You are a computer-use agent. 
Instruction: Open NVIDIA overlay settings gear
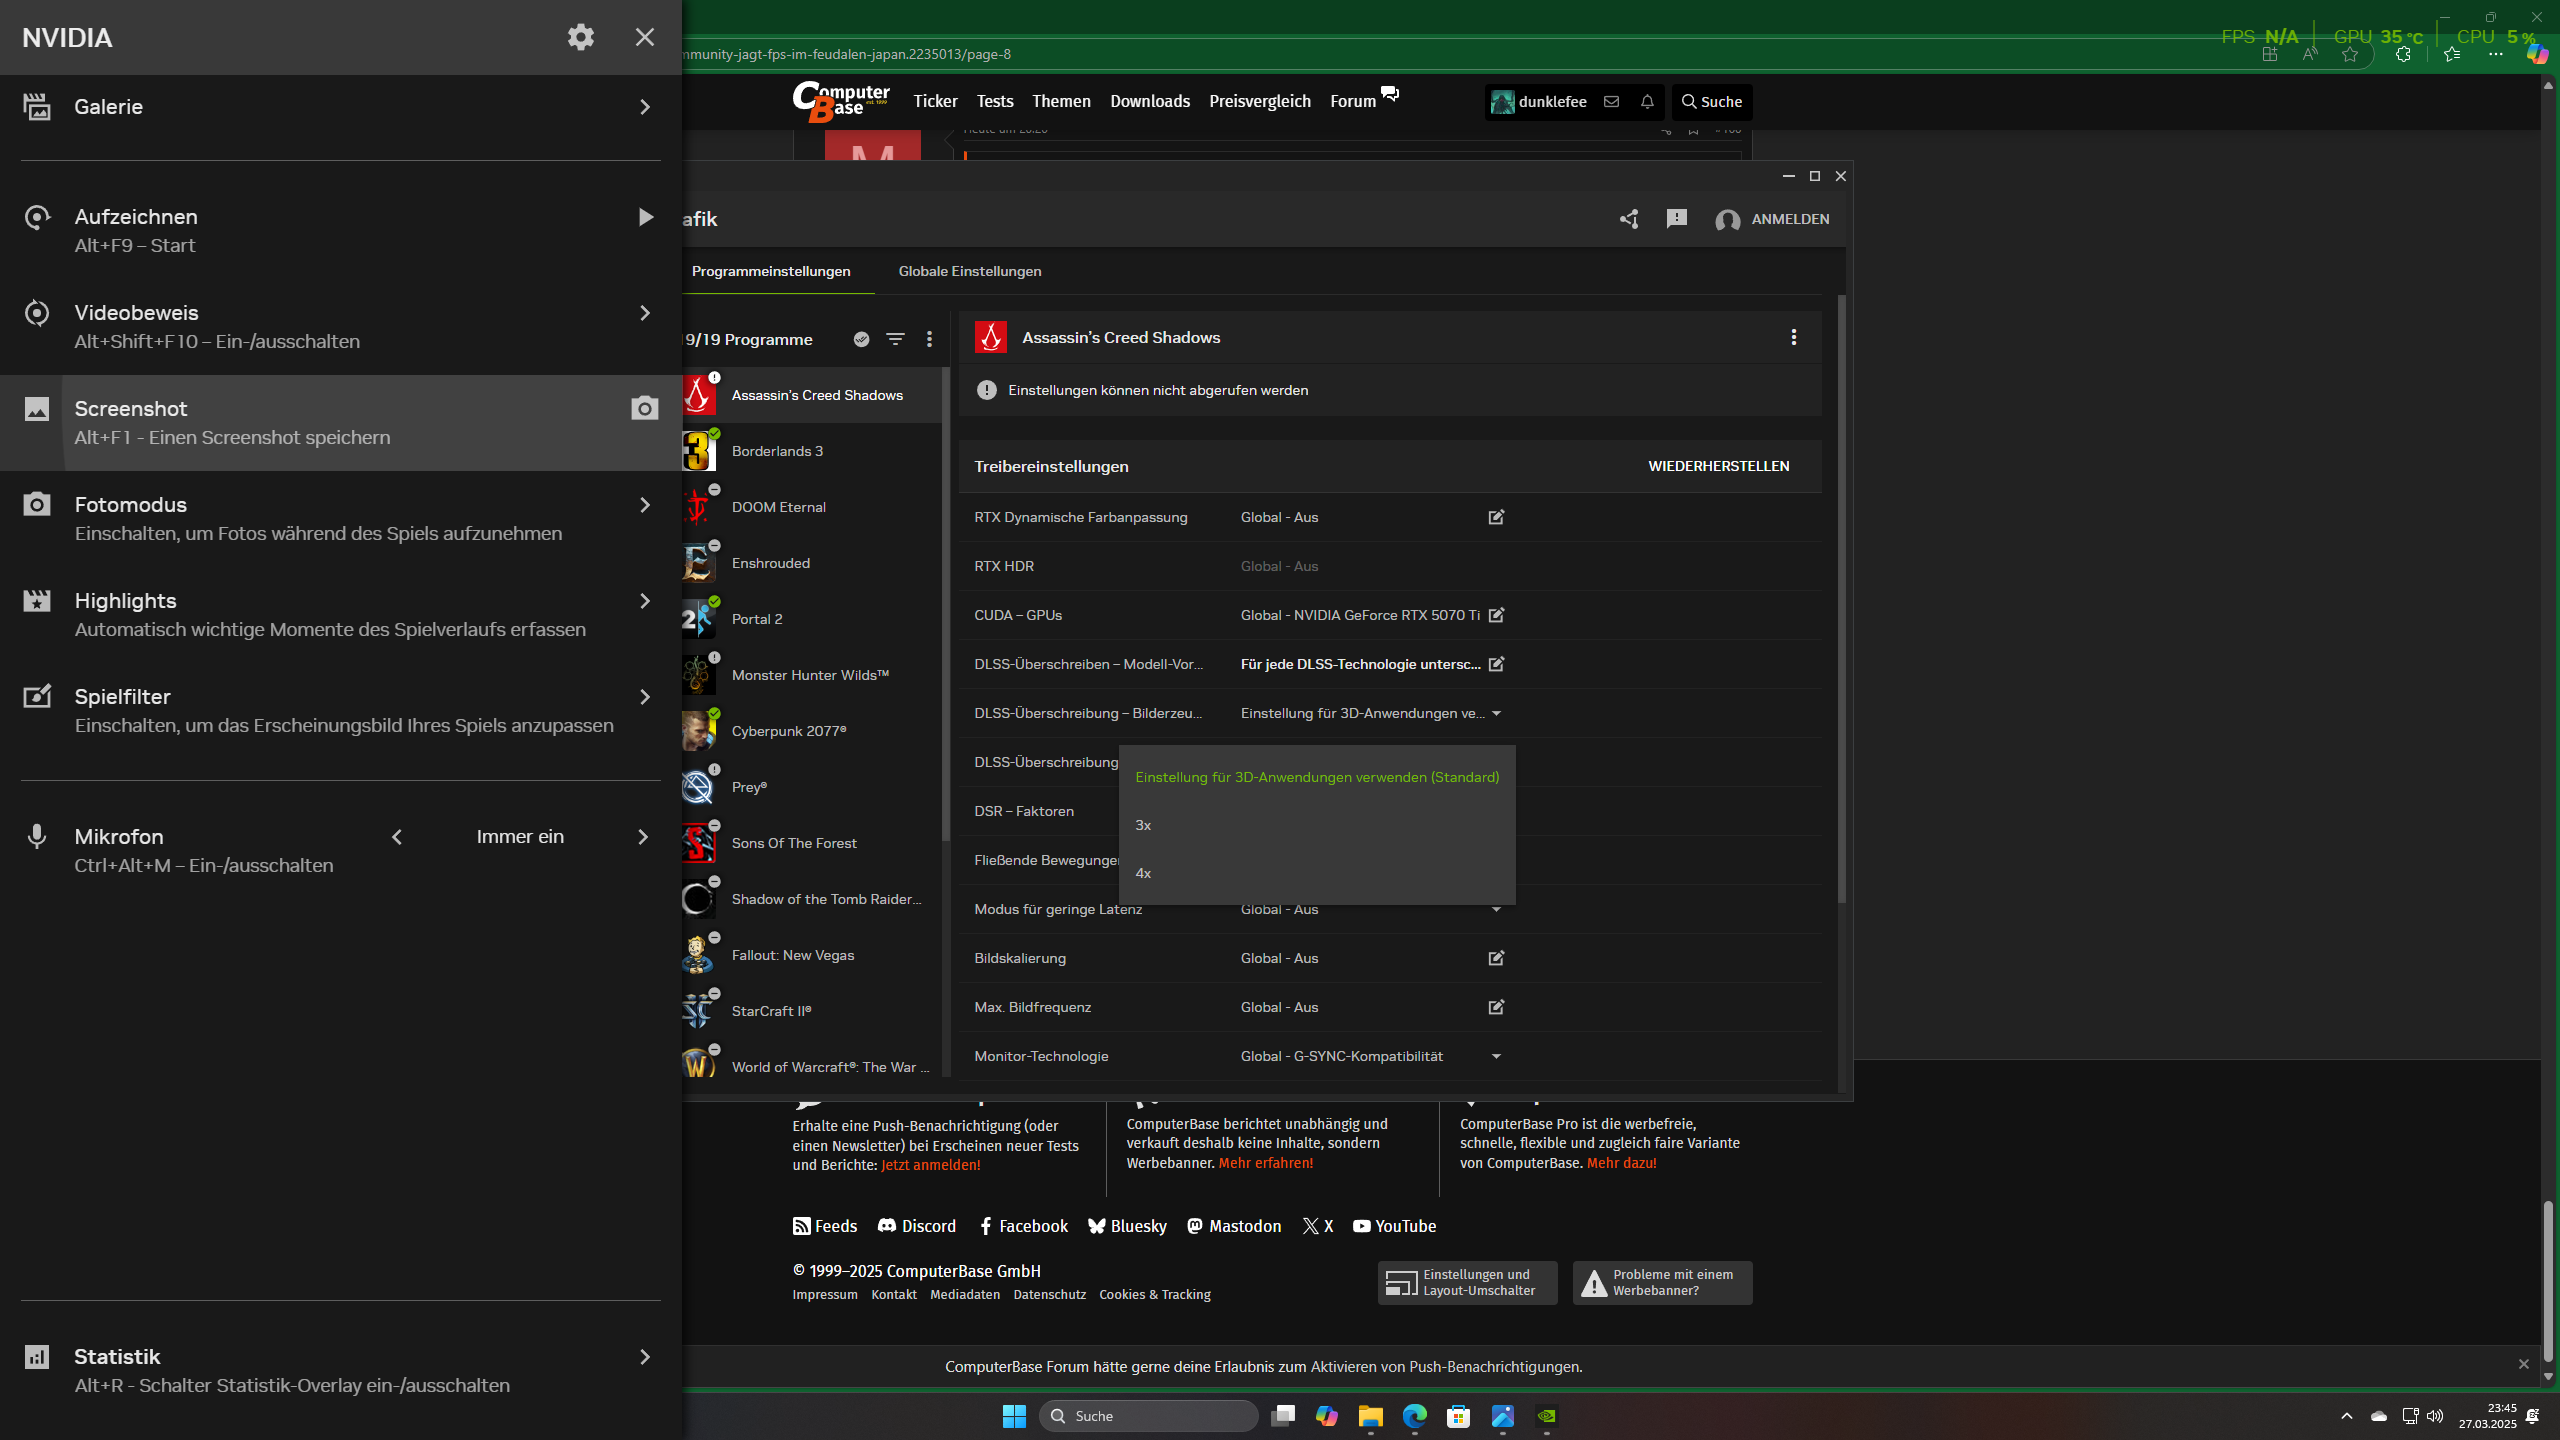(581, 37)
